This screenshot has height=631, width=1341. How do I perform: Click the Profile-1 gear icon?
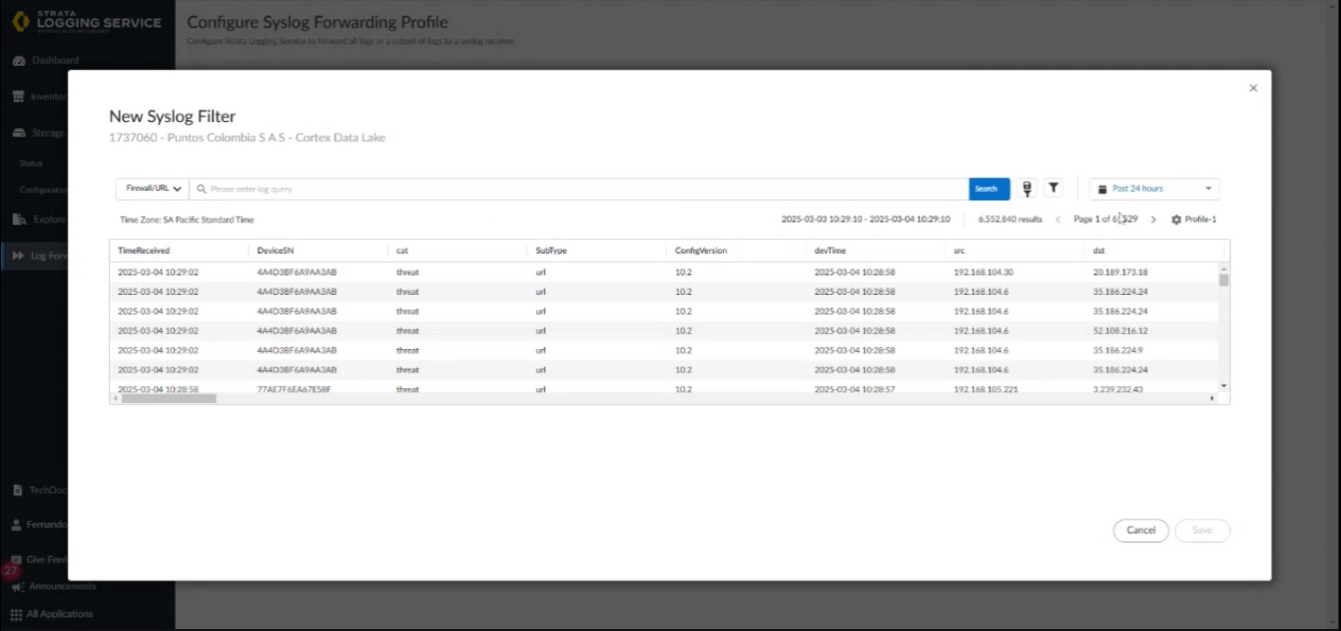pyautogui.click(x=1176, y=219)
